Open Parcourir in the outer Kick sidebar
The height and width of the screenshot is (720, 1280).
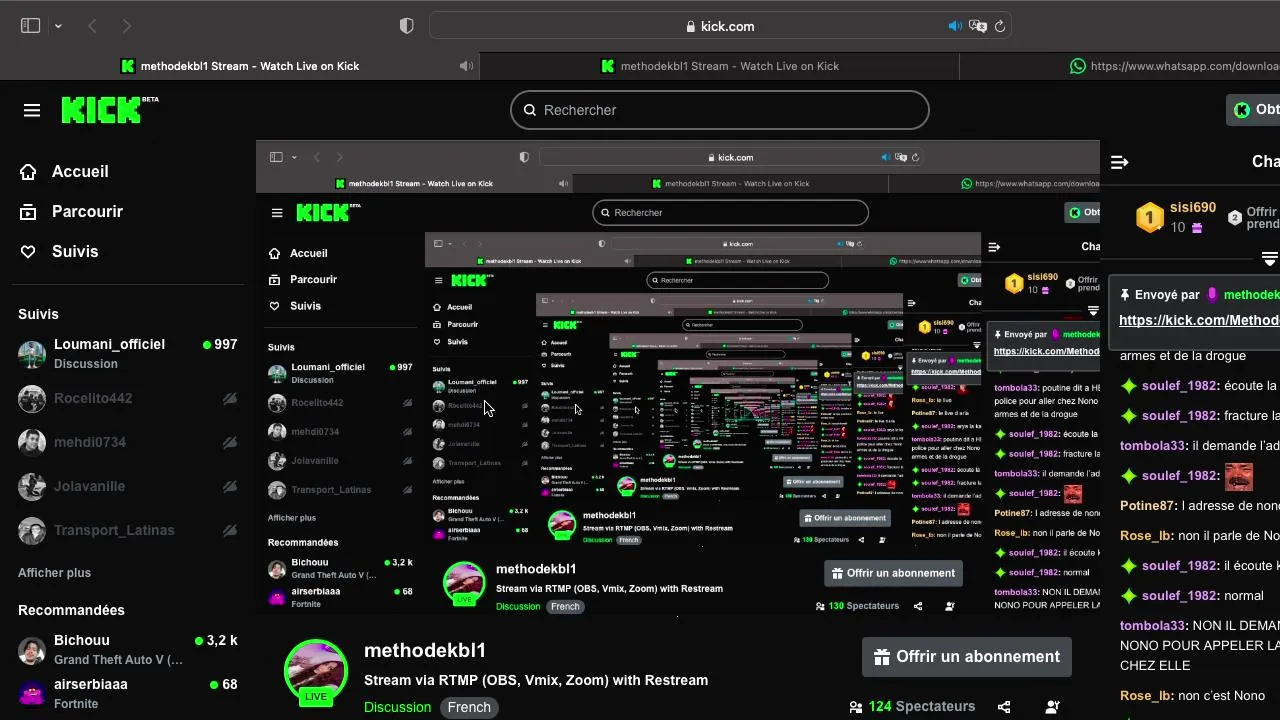pyautogui.click(x=71, y=212)
